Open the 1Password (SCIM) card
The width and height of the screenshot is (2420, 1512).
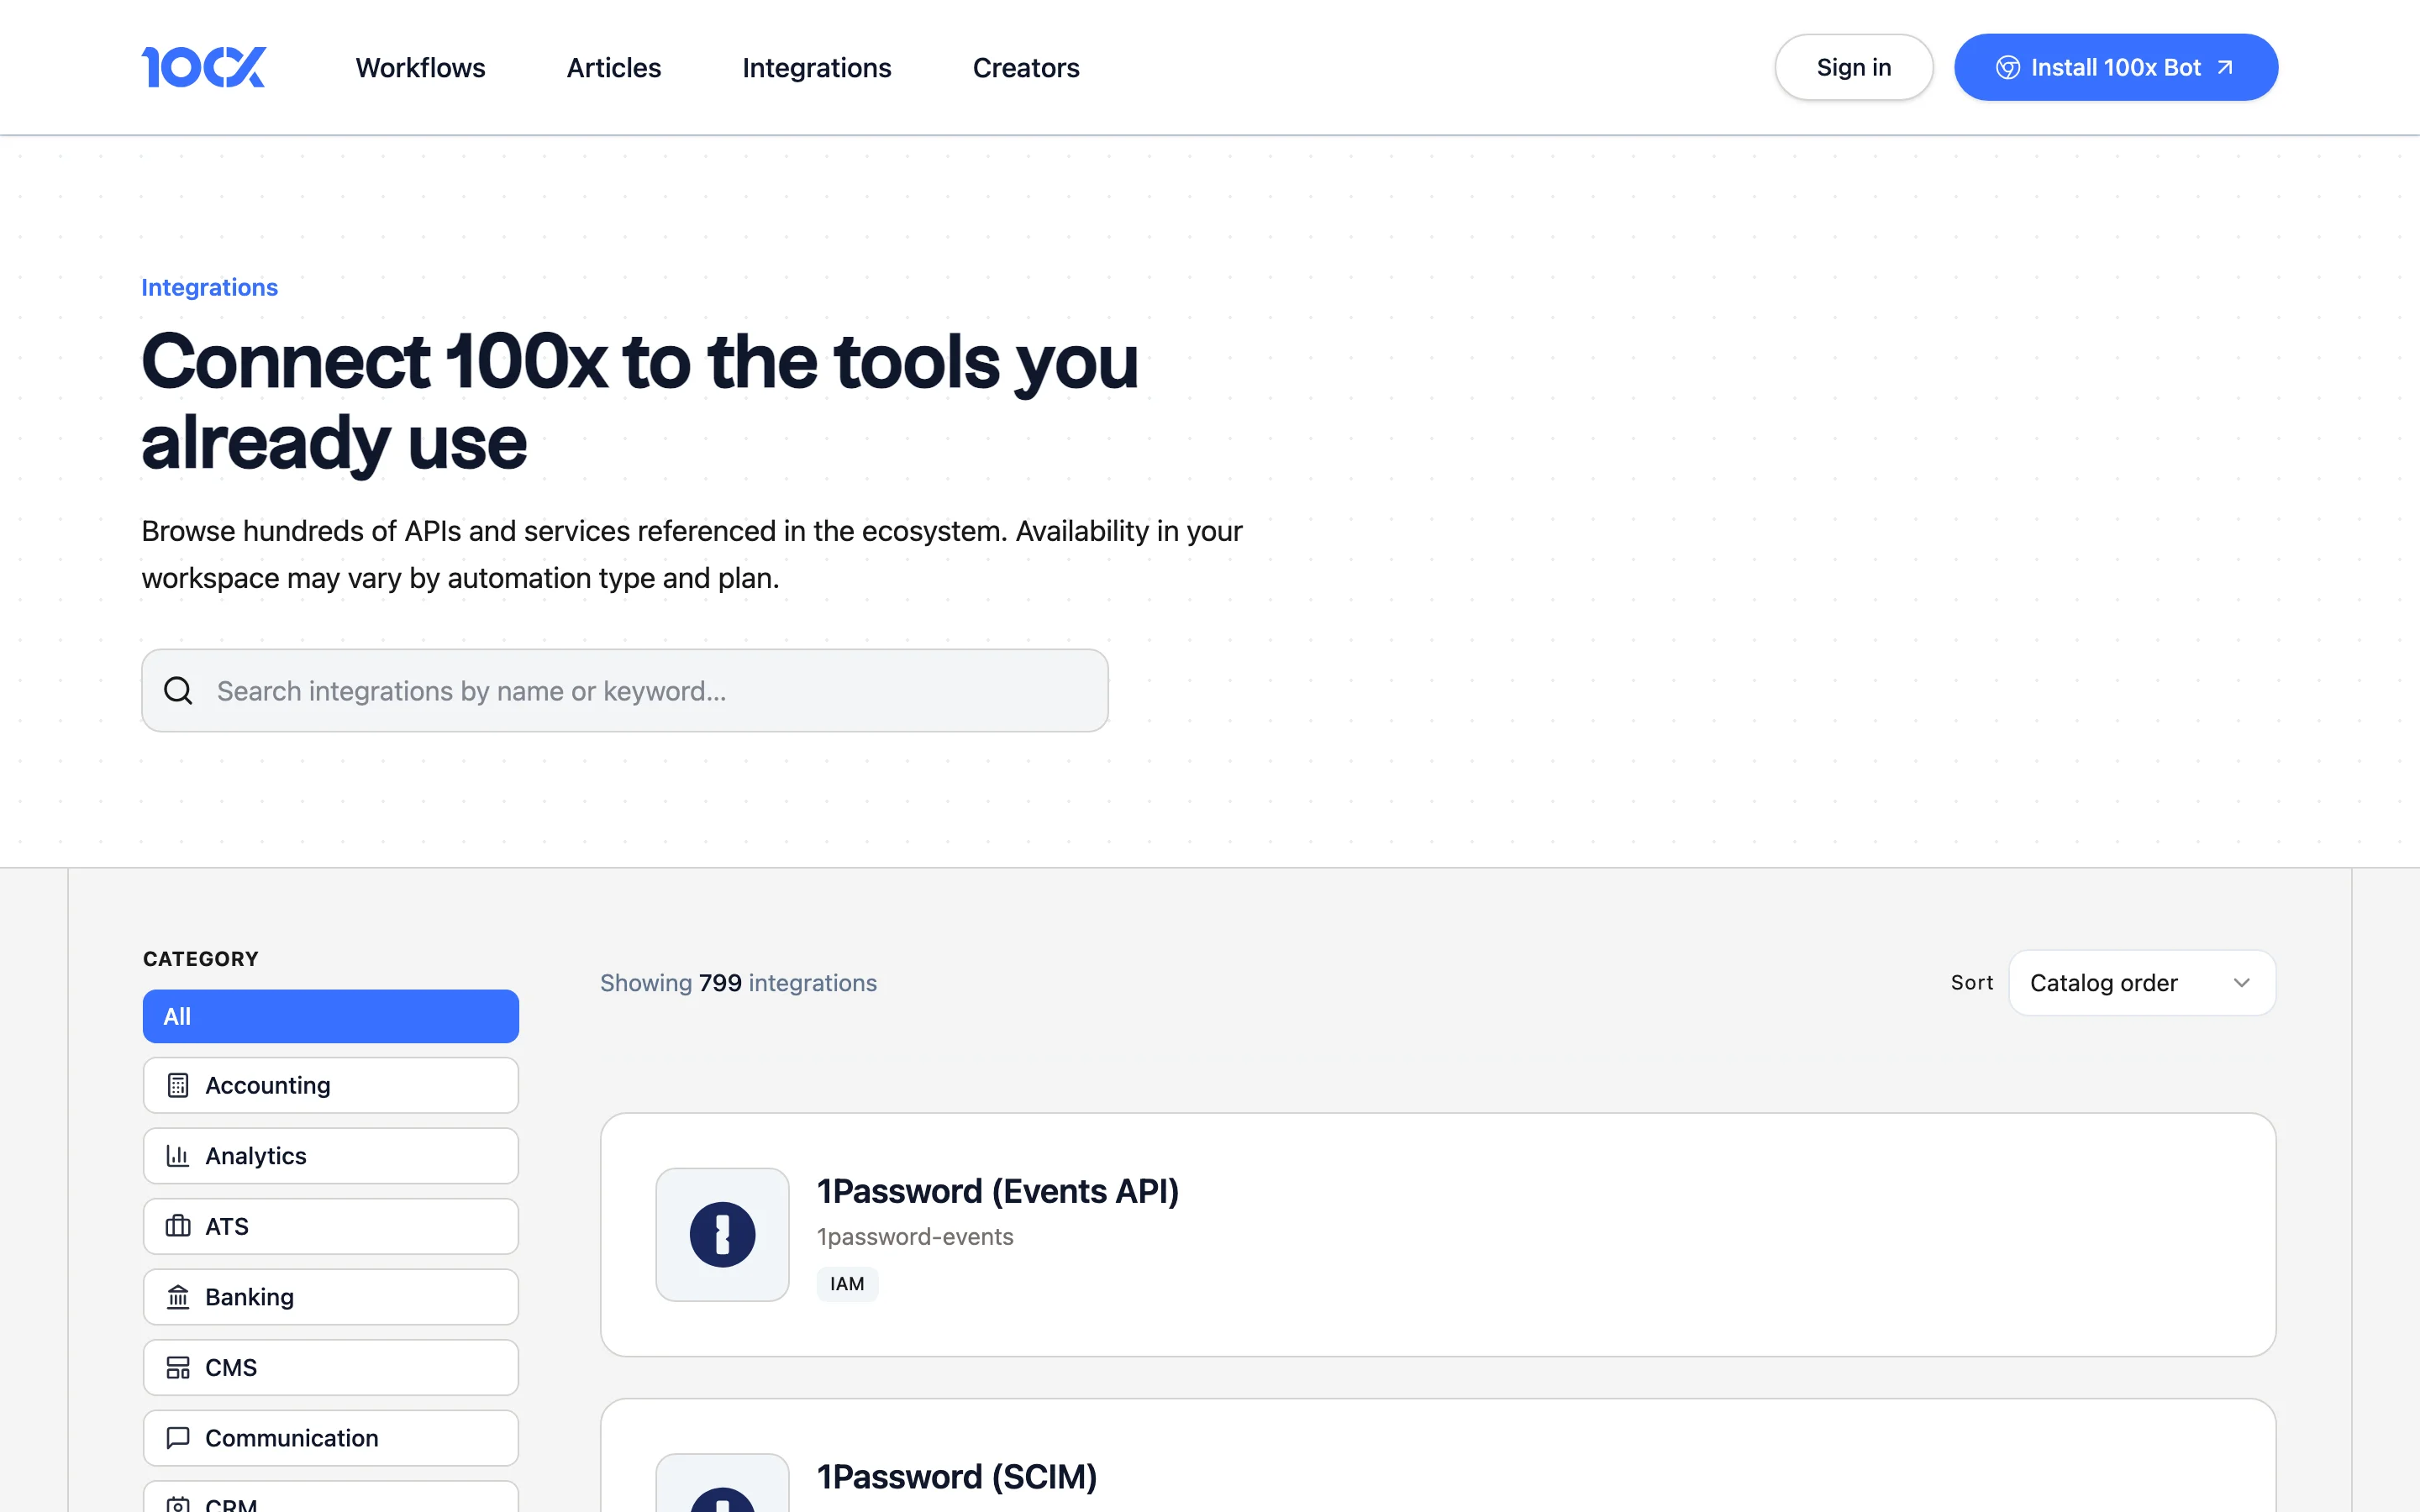click(x=1437, y=1456)
